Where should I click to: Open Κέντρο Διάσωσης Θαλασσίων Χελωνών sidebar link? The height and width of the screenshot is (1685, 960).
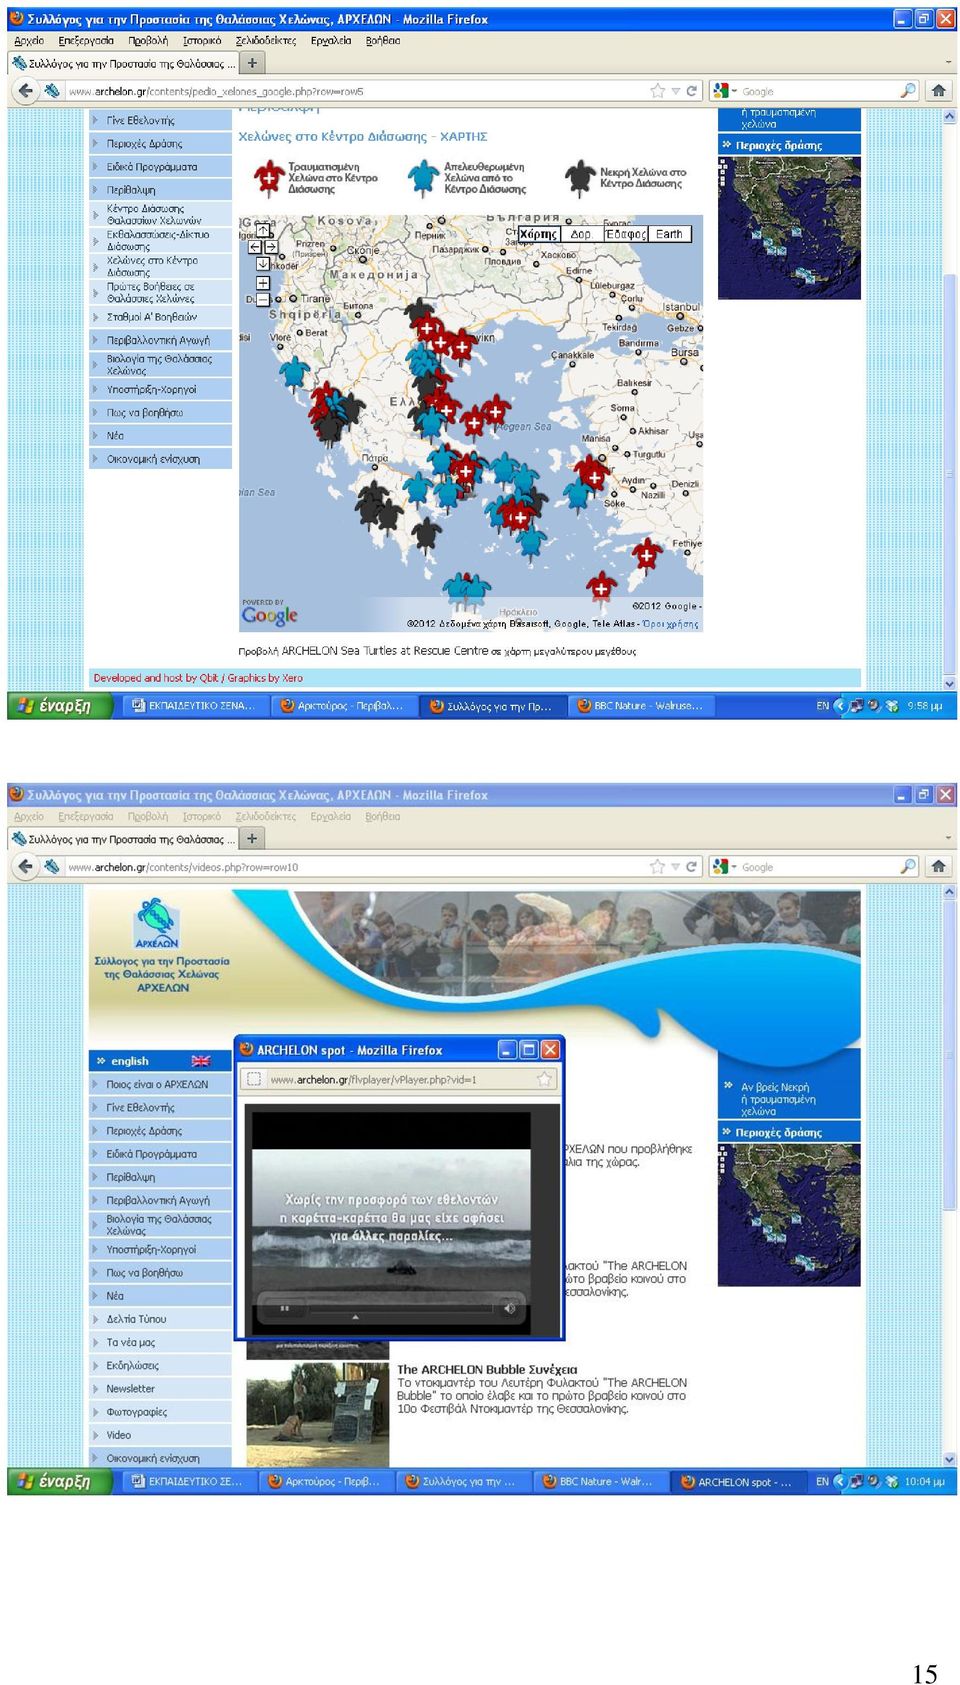click(160, 215)
